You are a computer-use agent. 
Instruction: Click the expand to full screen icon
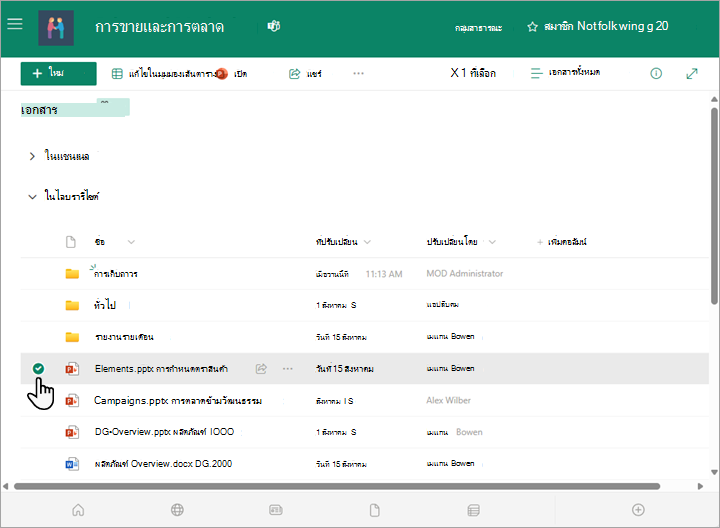[x=692, y=73]
